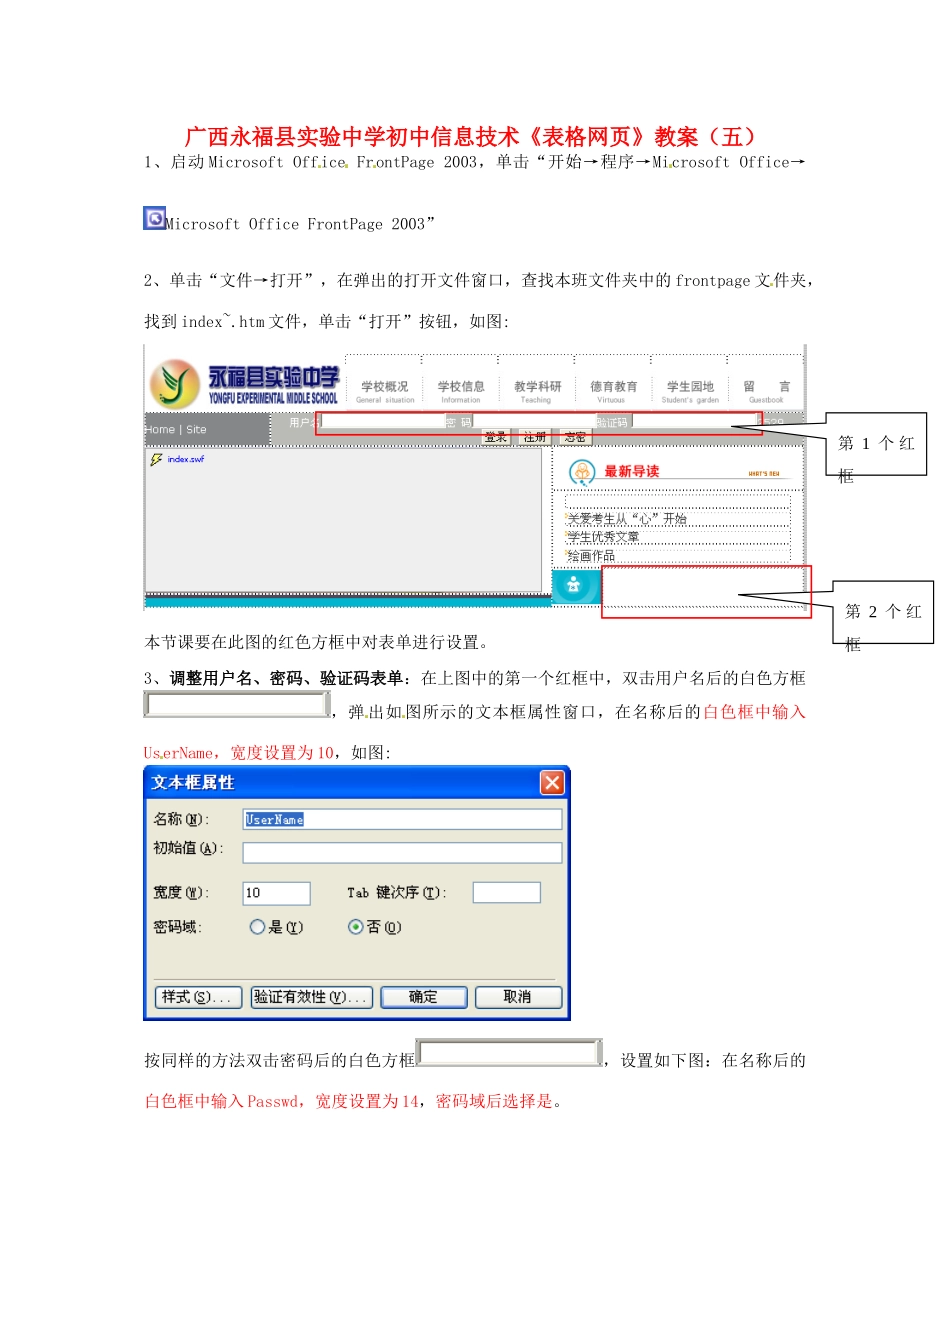Click the 忘密 button
The height and width of the screenshot is (1344, 950).
tap(574, 437)
